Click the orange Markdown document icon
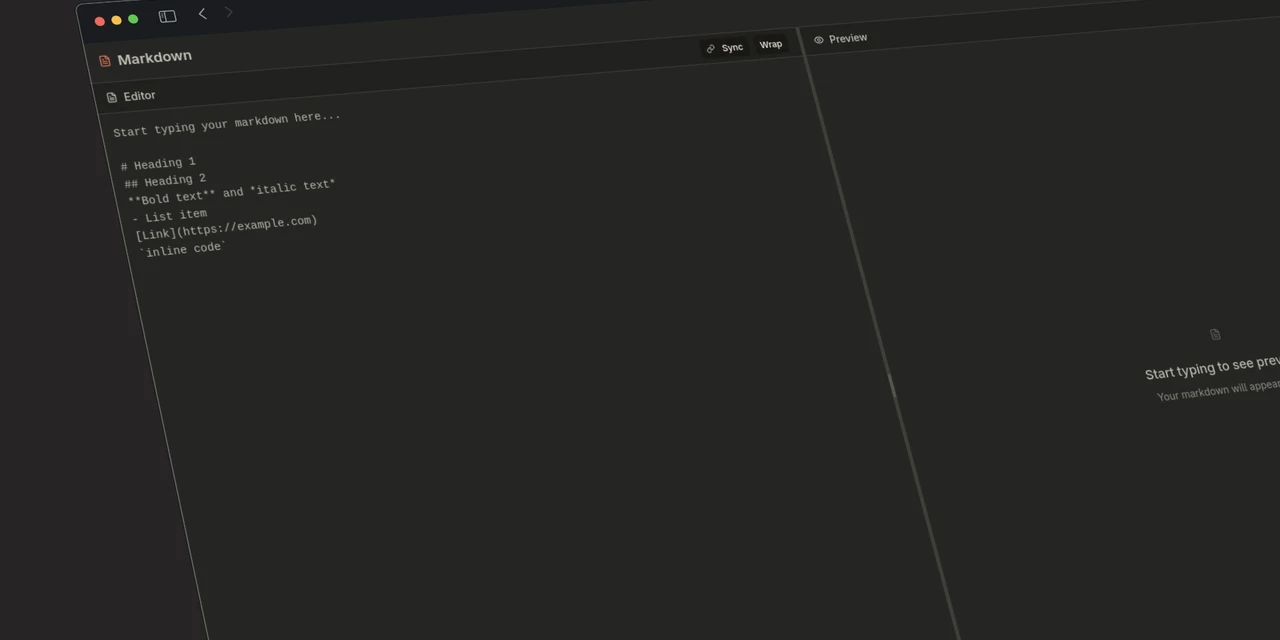Image resolution: width=1280 pixels, height=640 pixels. click(105, 60)
